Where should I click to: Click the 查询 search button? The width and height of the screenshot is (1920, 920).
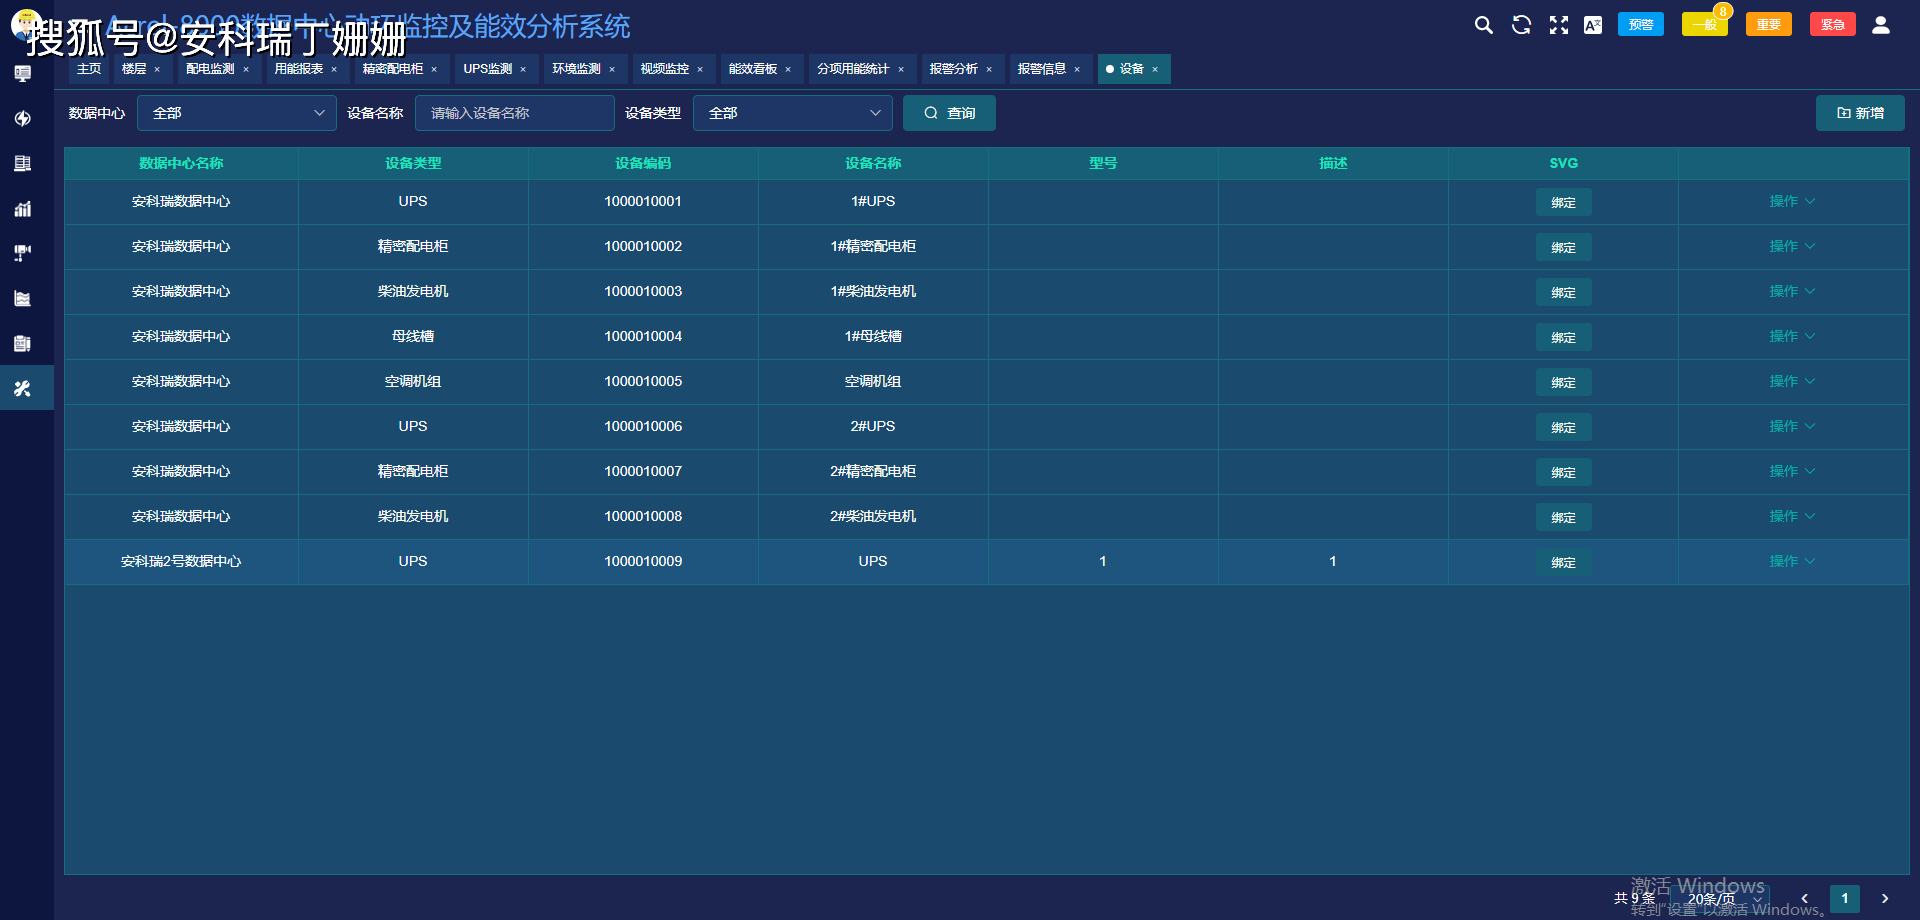(949, 113)
